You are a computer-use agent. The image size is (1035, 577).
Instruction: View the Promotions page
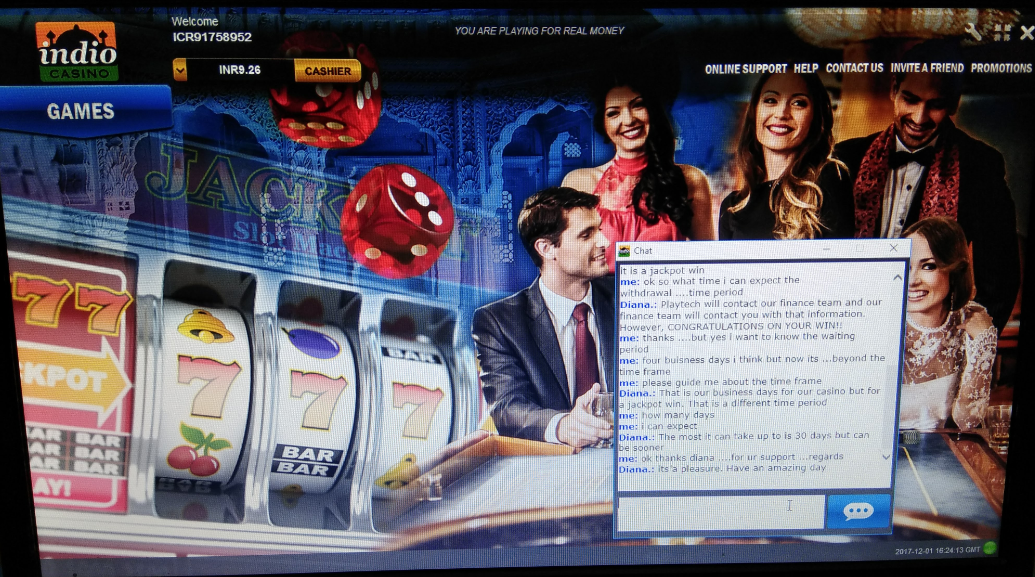(x=1001, y=68)
